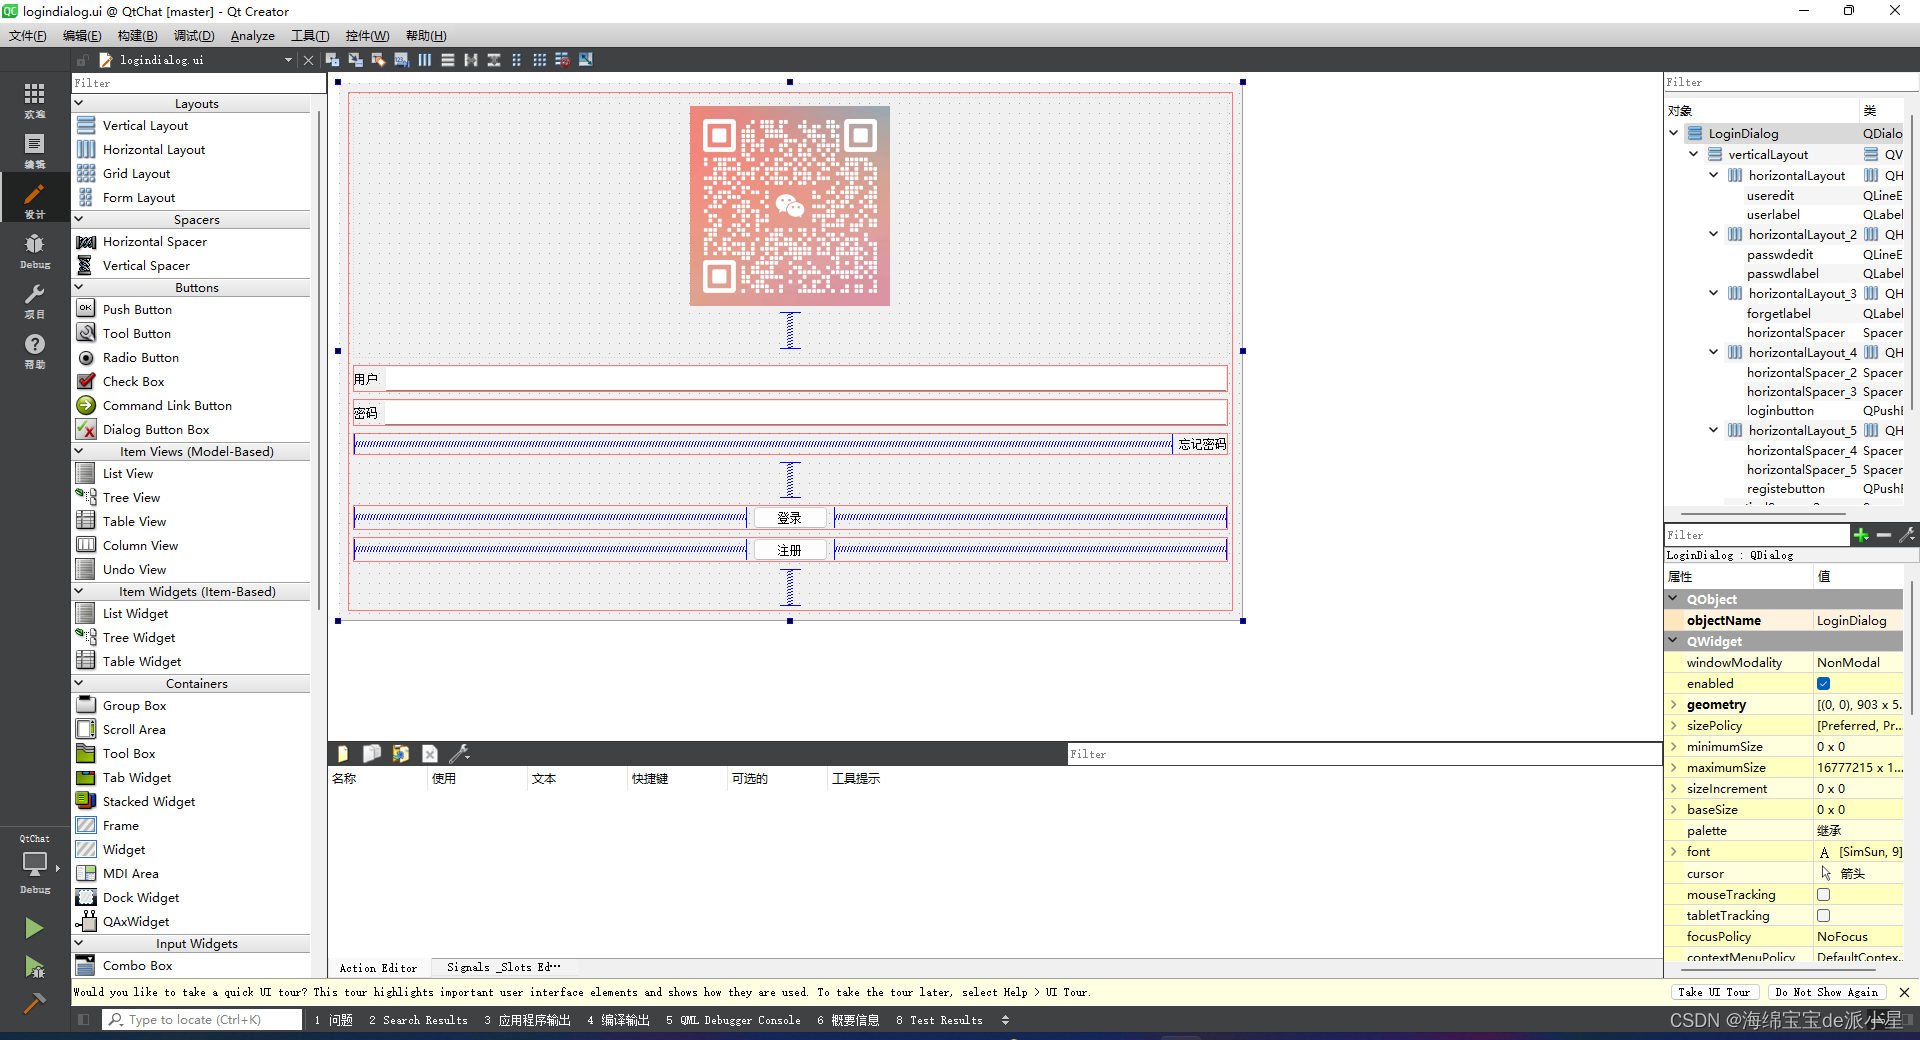Select the loginbutton row in object tree
The image size is (1920, 1040).
(x=1783, y=411)
